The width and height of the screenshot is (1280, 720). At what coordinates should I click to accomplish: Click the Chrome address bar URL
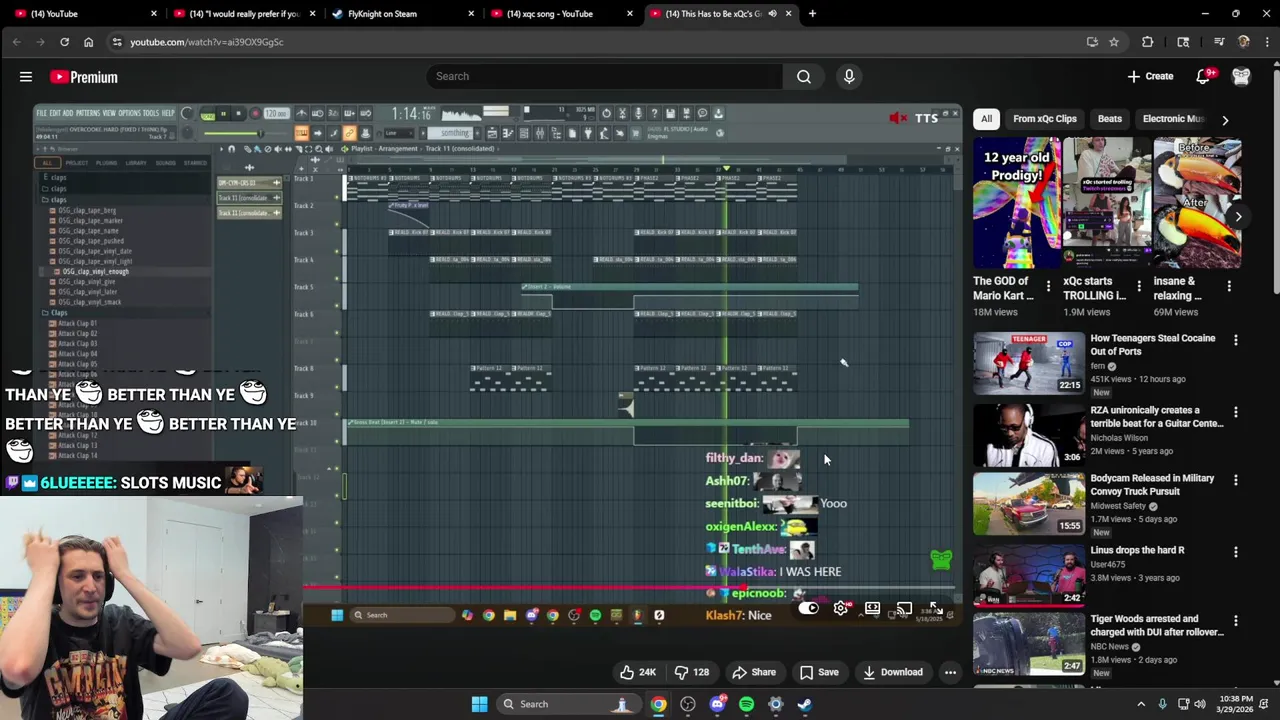coord(206,42)
